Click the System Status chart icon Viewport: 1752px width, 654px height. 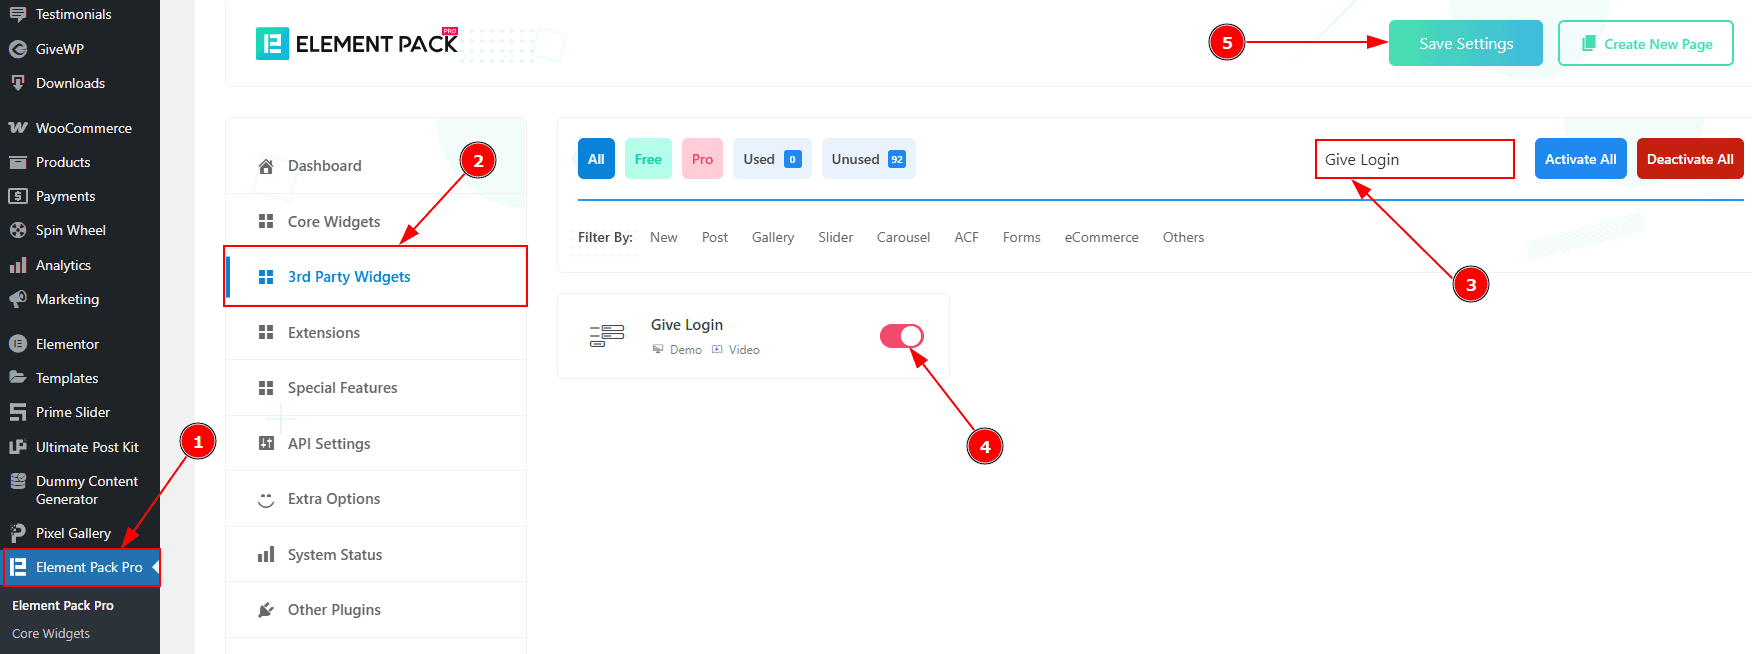coord(266,554)
